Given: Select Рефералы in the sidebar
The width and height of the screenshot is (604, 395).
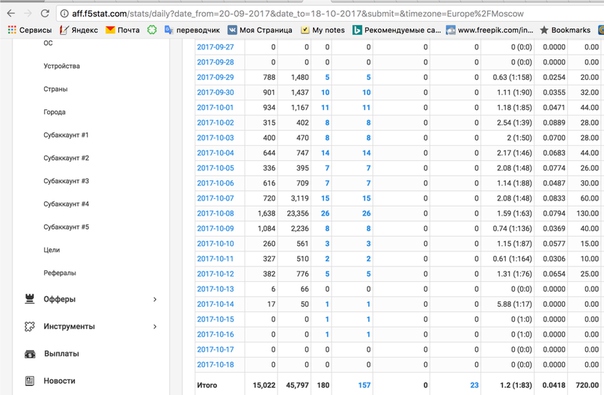Looking at the screenshot, I should coord(60,273).
